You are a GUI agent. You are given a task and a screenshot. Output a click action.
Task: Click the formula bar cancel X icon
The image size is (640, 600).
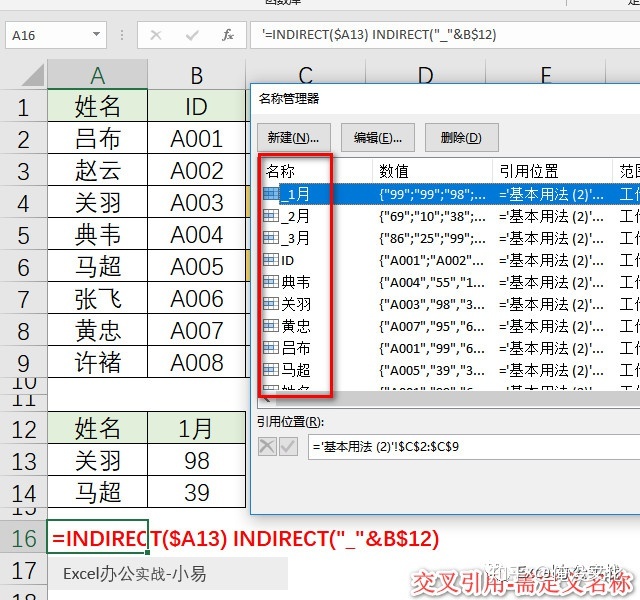[156, 35]
